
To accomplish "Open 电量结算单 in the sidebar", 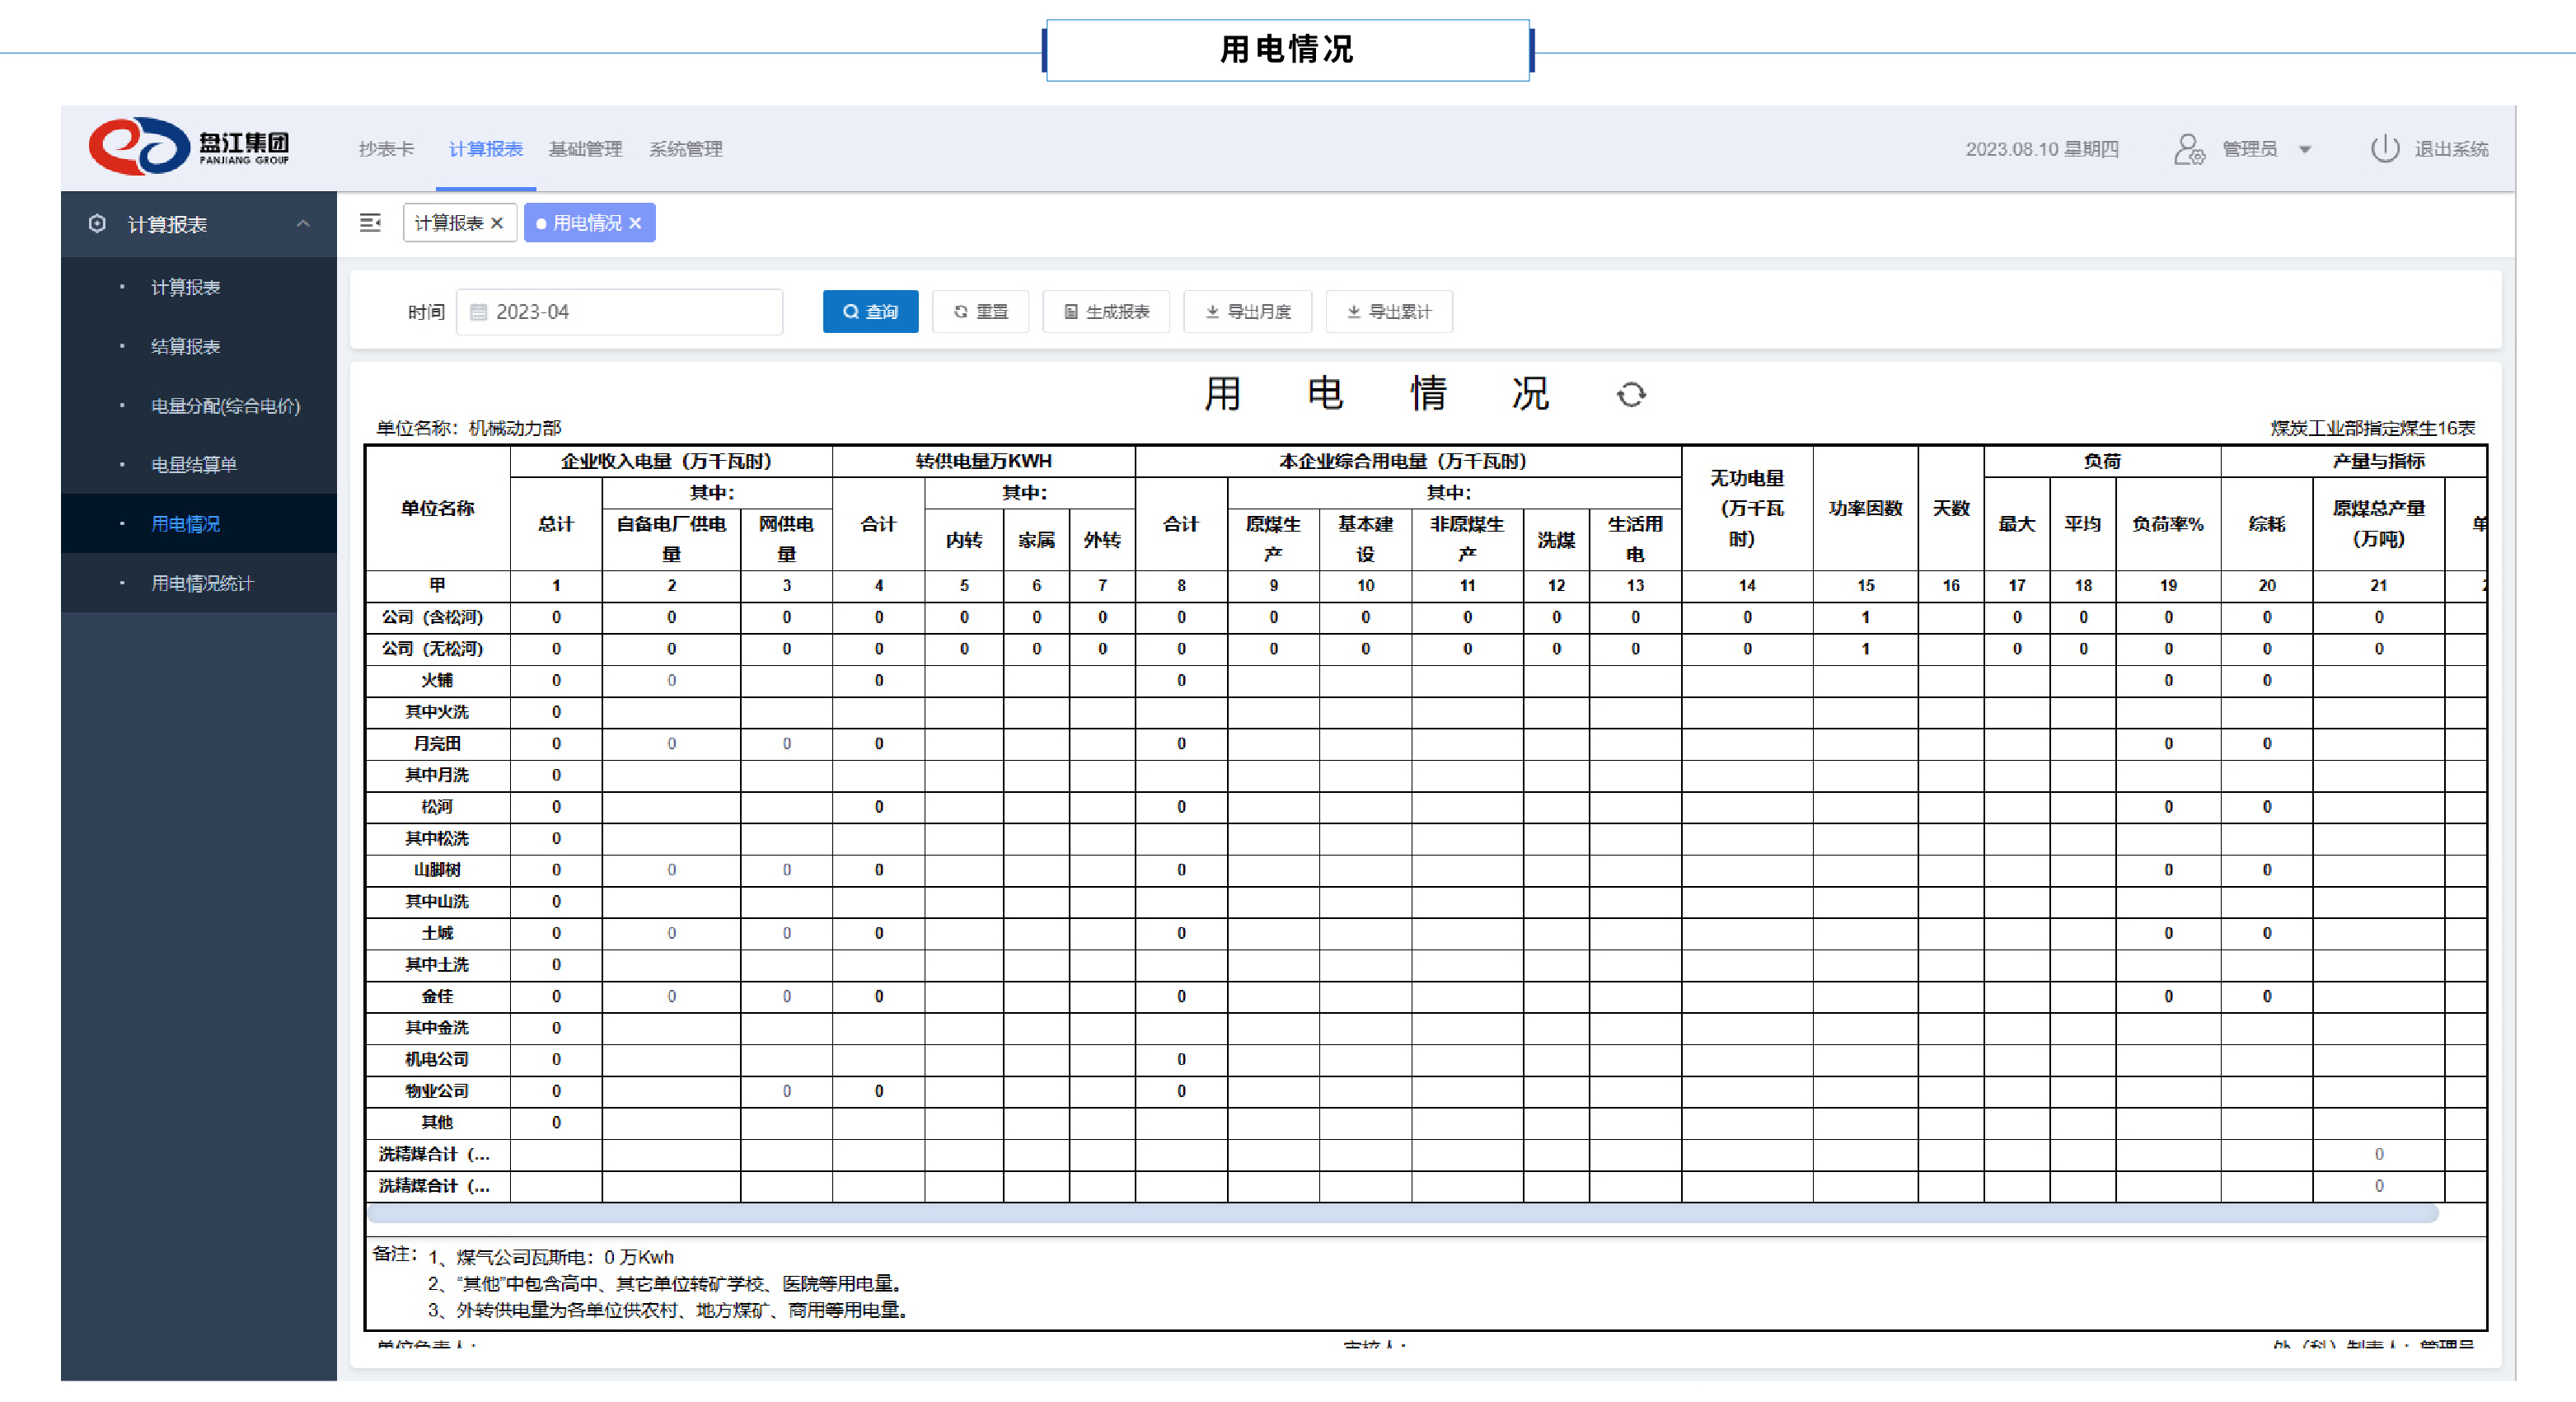I will pos(194,465).
